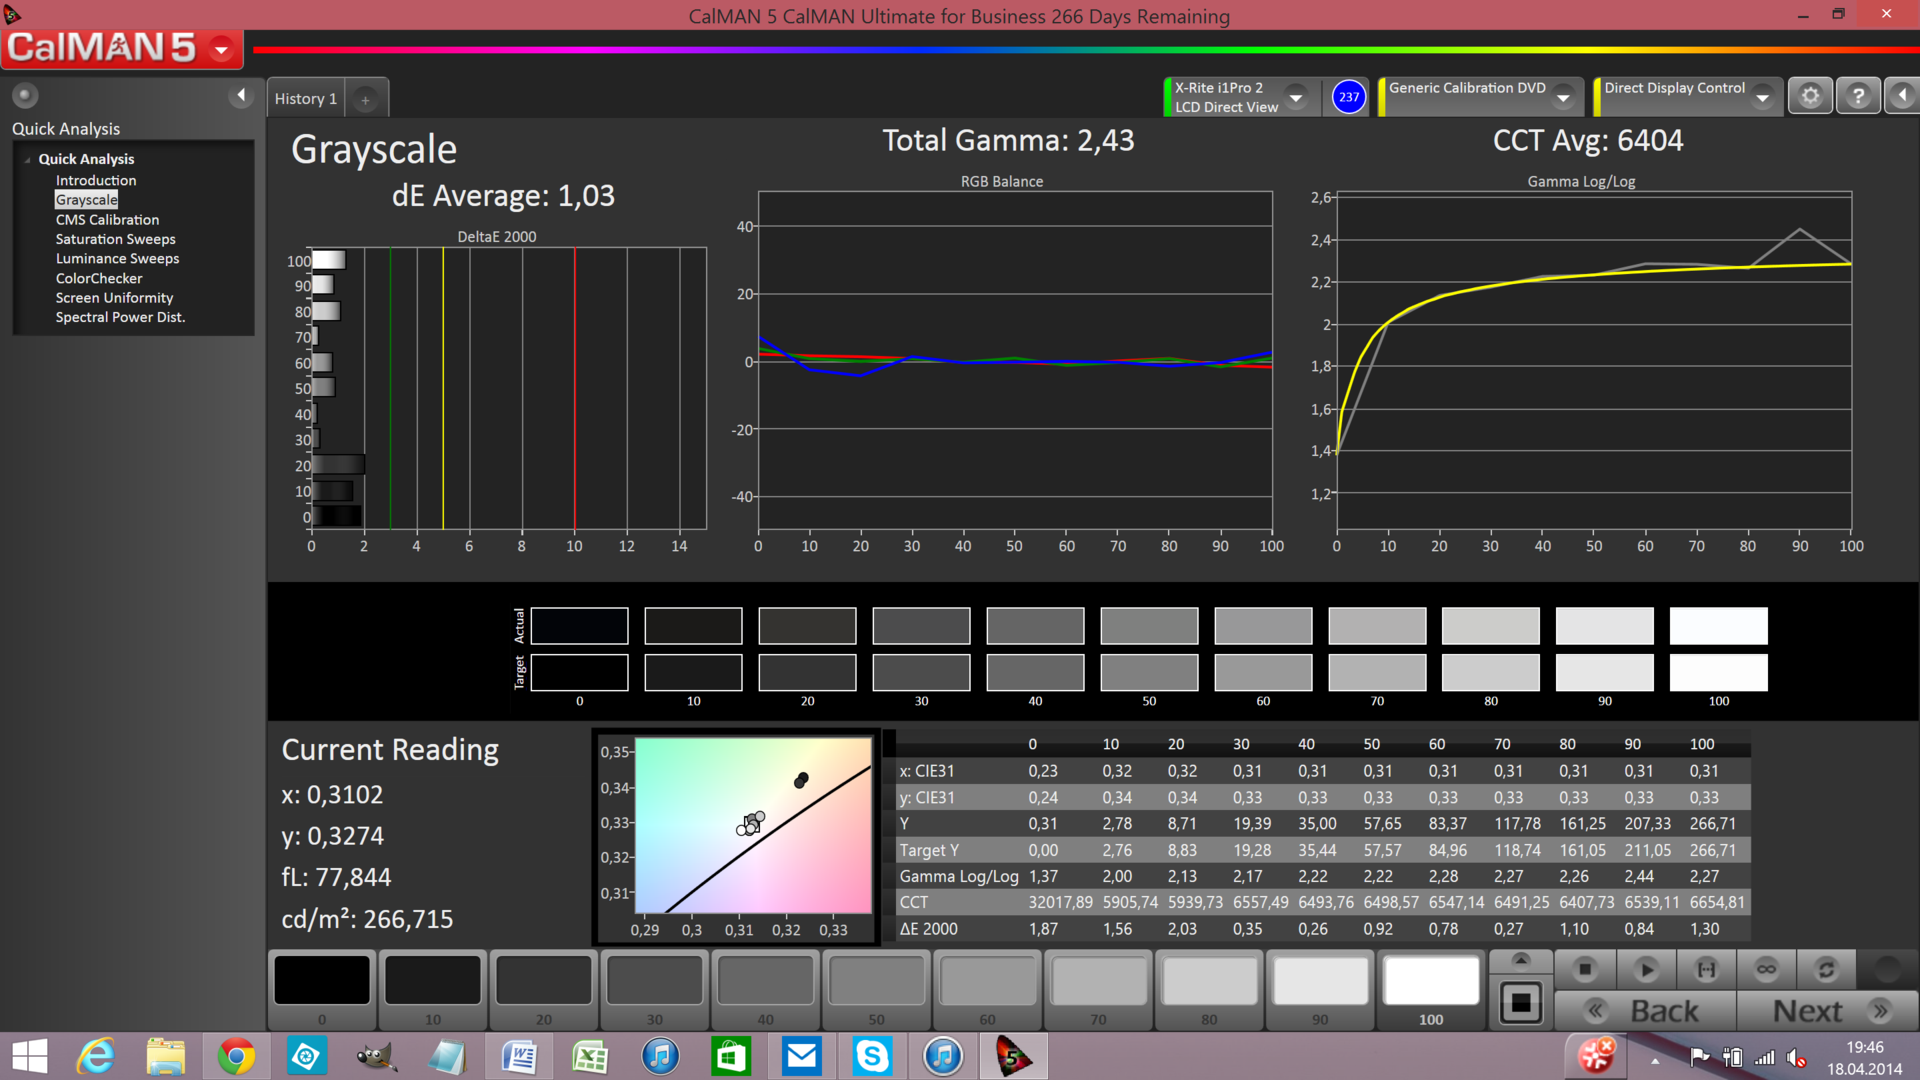The image size is (1920, 1080).
Task: Click the blue 237 meter status circle
Action: pos(1348,97)
